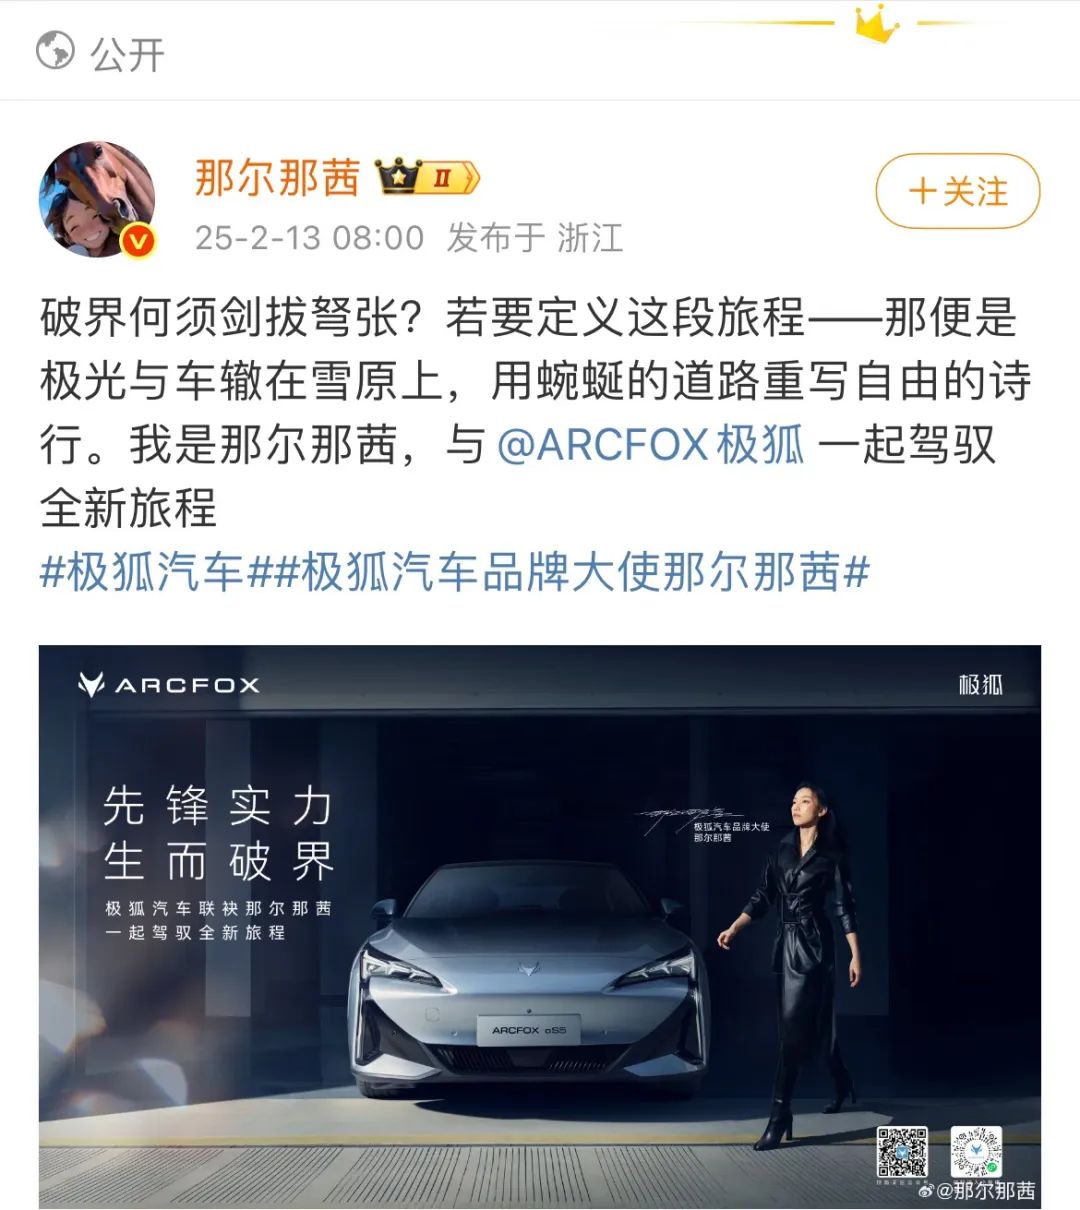The height and width of the screenshot is (1210, 1080).
Task: Open the 公开 visibility setting
Action: point(100,53)
